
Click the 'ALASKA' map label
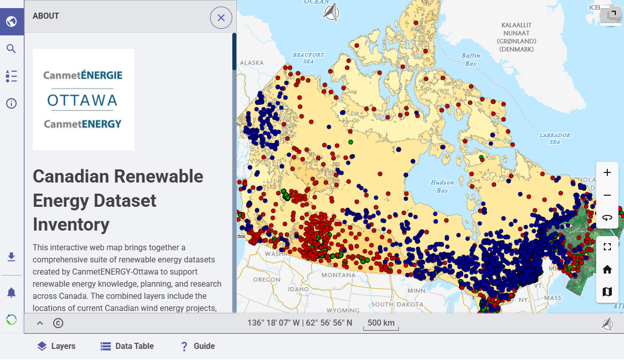[252, 62]
